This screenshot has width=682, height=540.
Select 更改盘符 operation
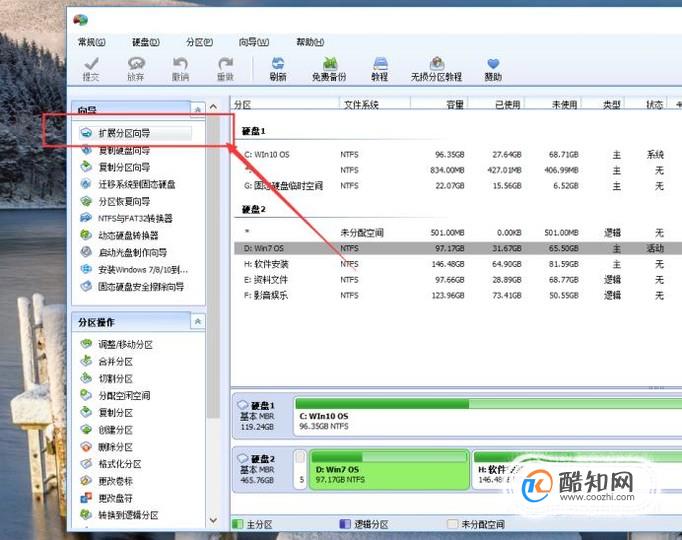click(107, 498)
